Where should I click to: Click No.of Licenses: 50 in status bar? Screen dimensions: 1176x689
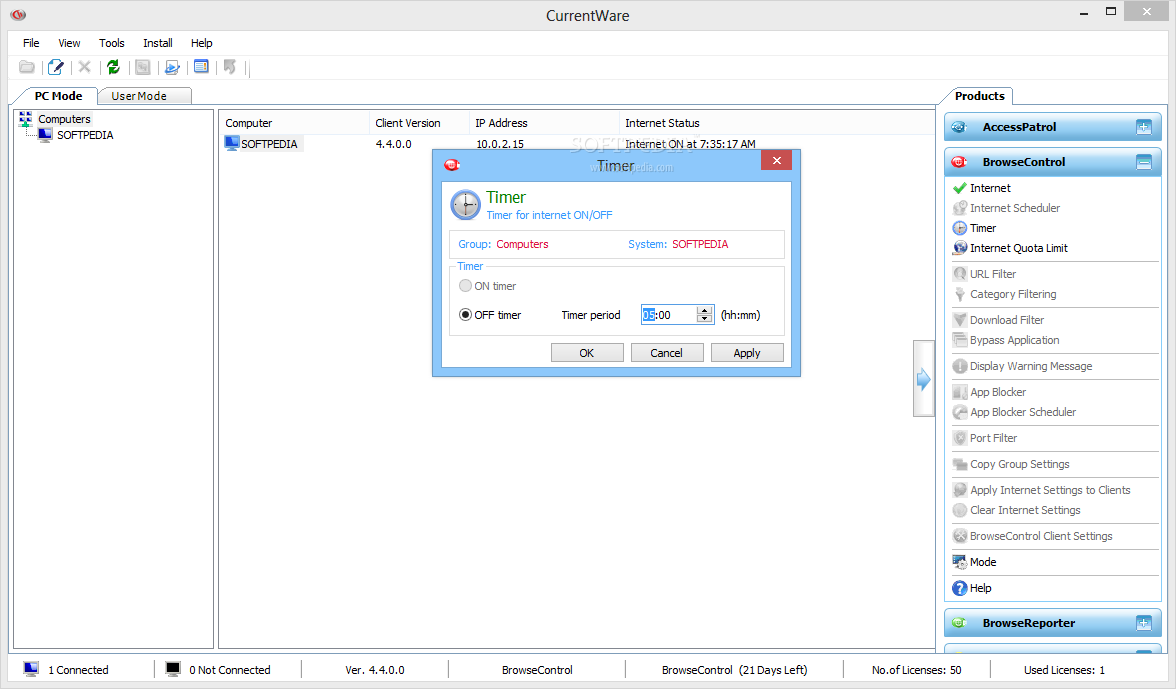[916, 670]
